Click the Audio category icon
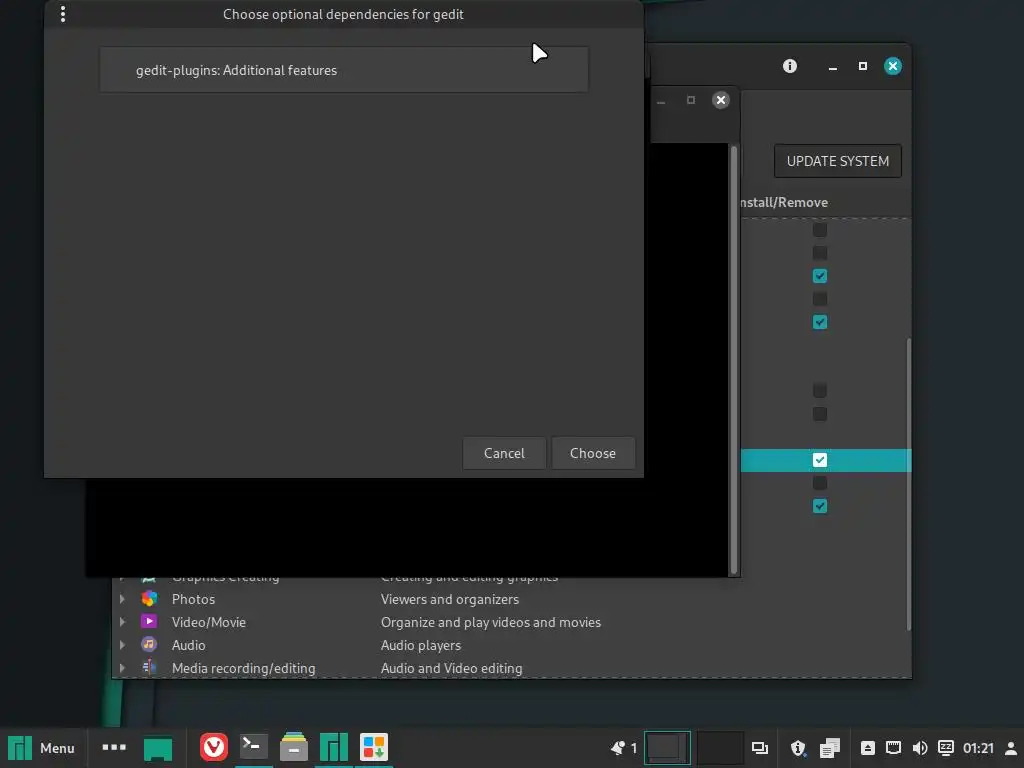The width and height of the screenshot is (1024, 768). [149, 645]
